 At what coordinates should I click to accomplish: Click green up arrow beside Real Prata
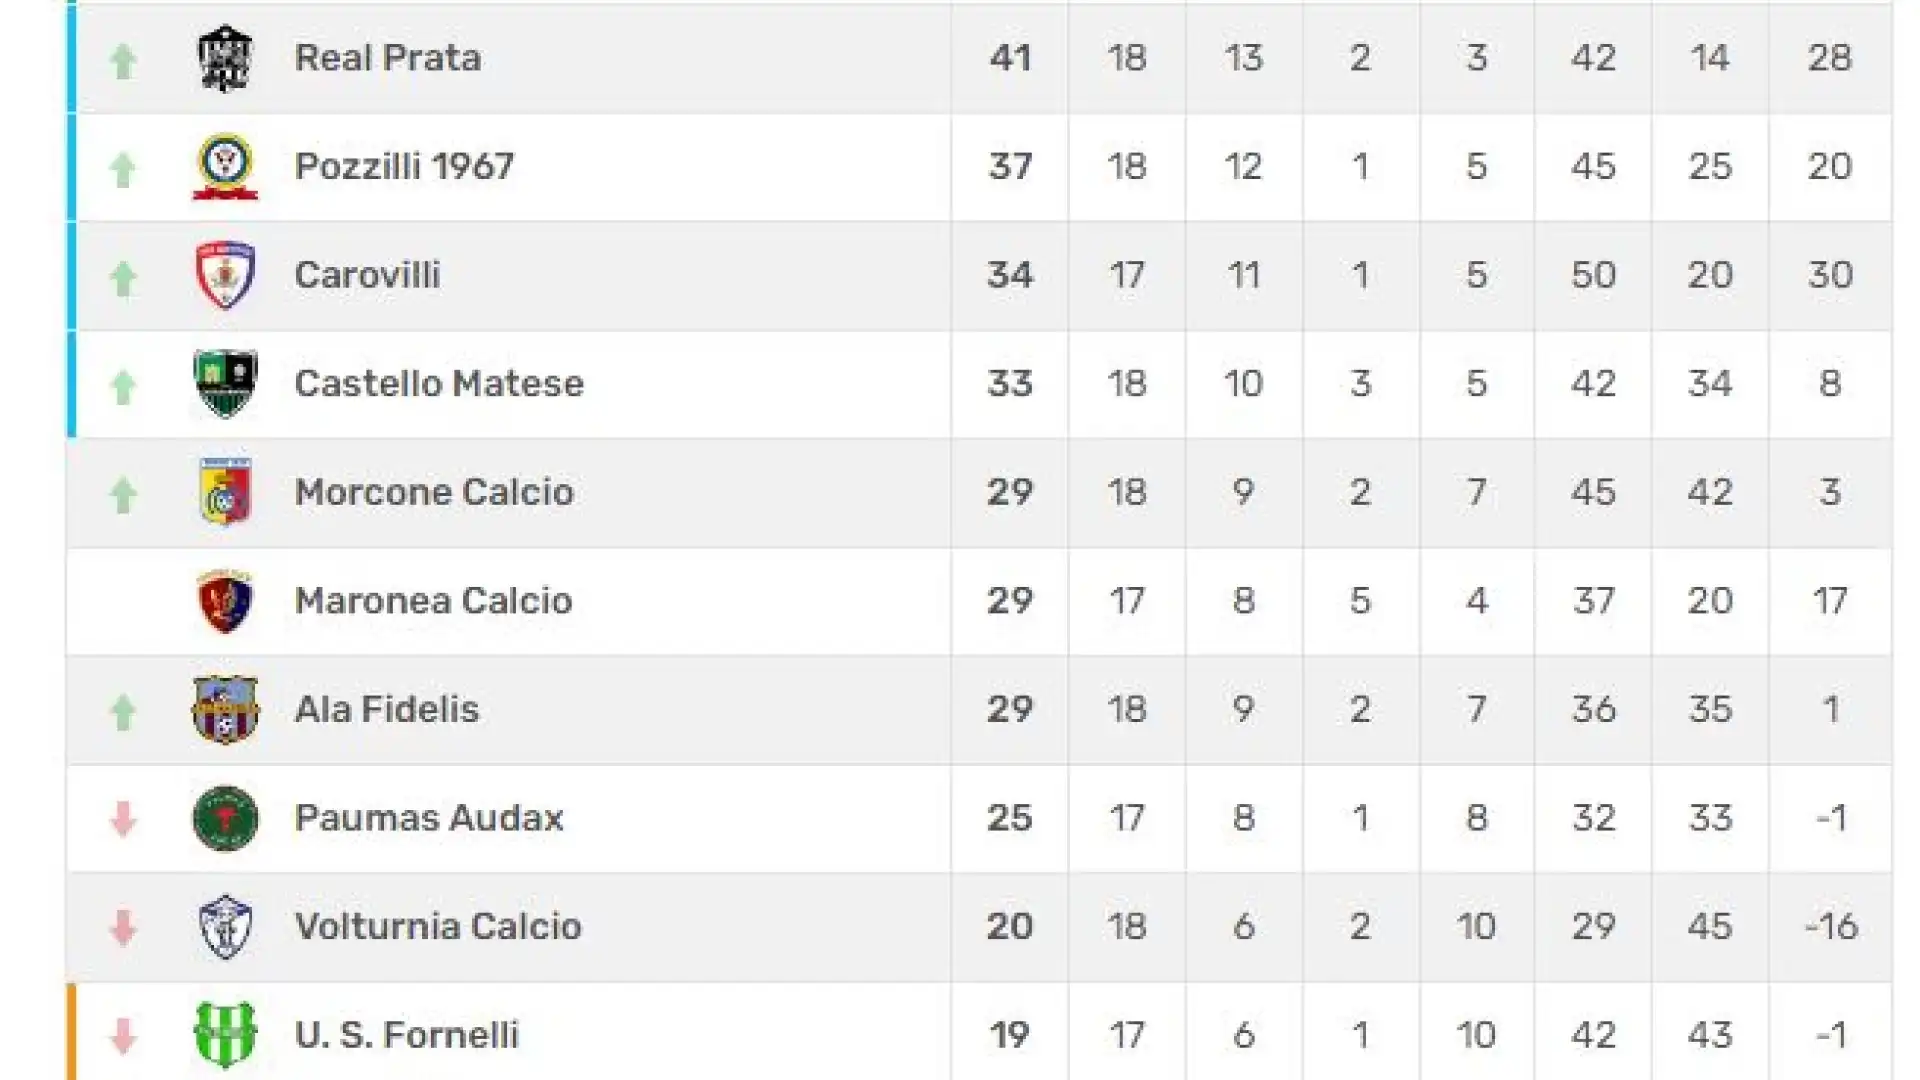point(123,61)
